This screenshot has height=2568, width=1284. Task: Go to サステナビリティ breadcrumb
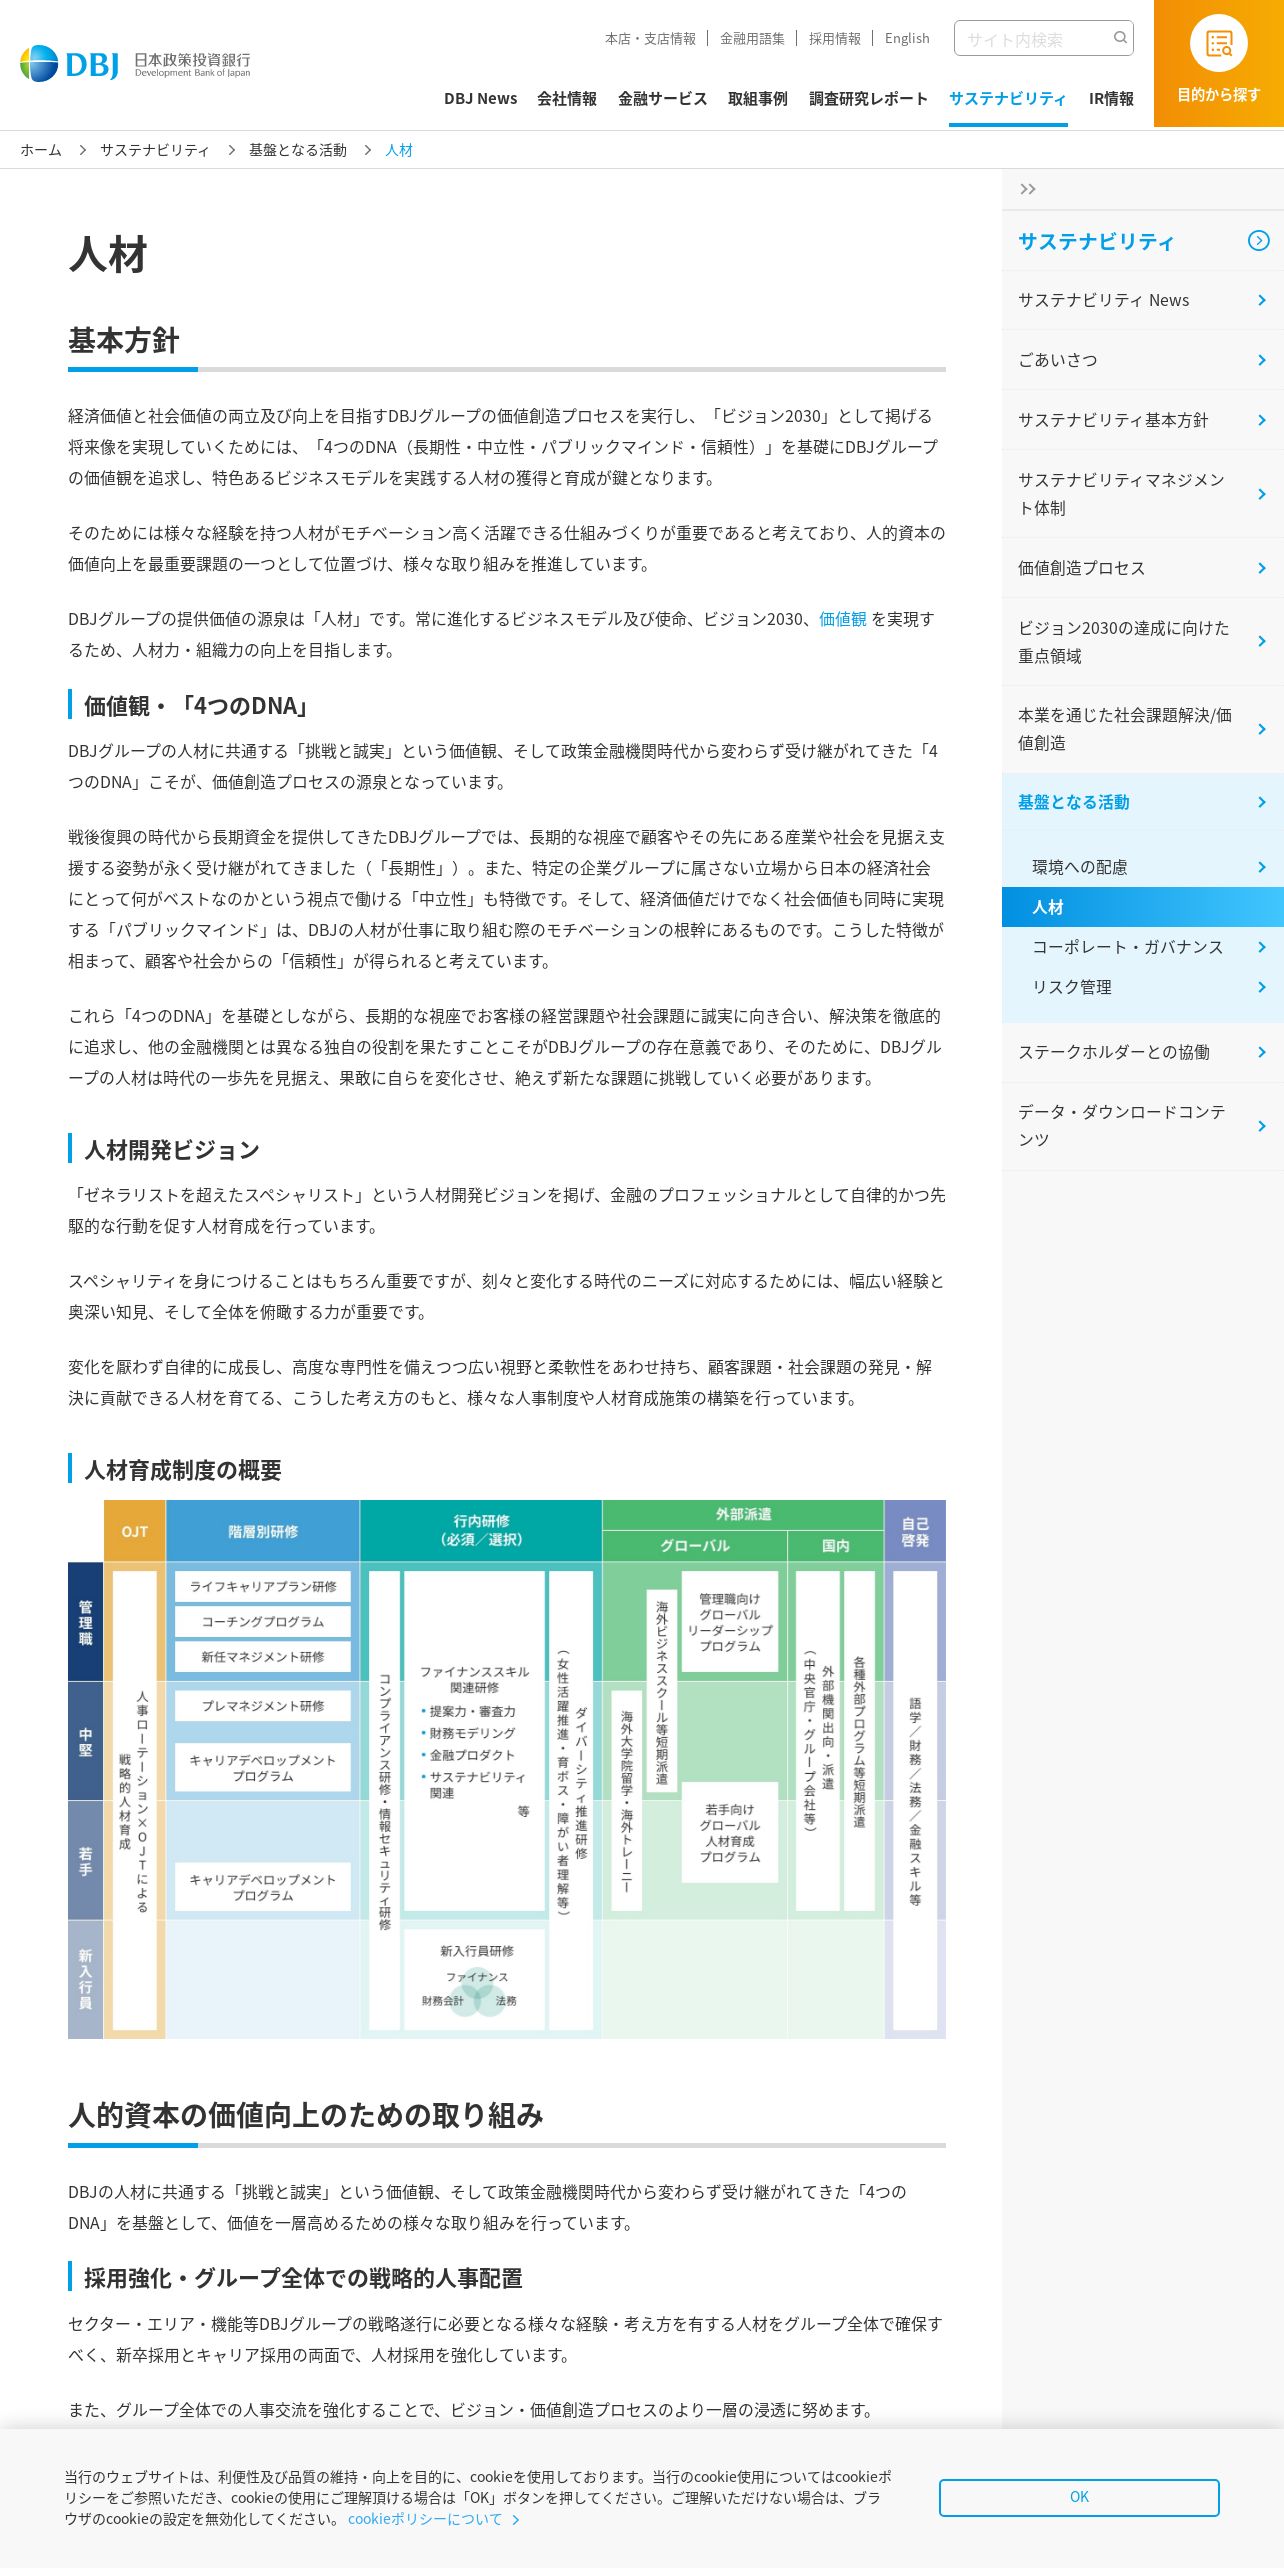coord(155,150)
